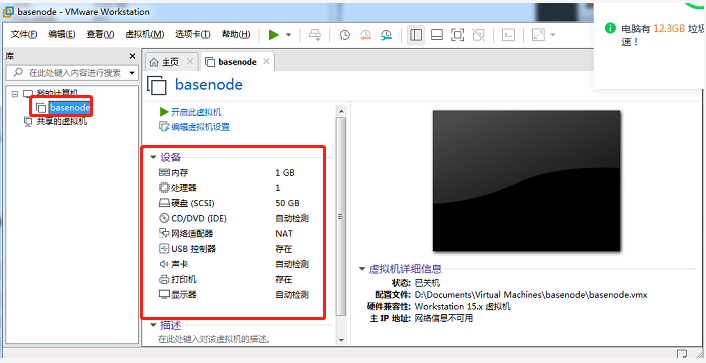Click the black VM screen thumbnail

(526, 181)
